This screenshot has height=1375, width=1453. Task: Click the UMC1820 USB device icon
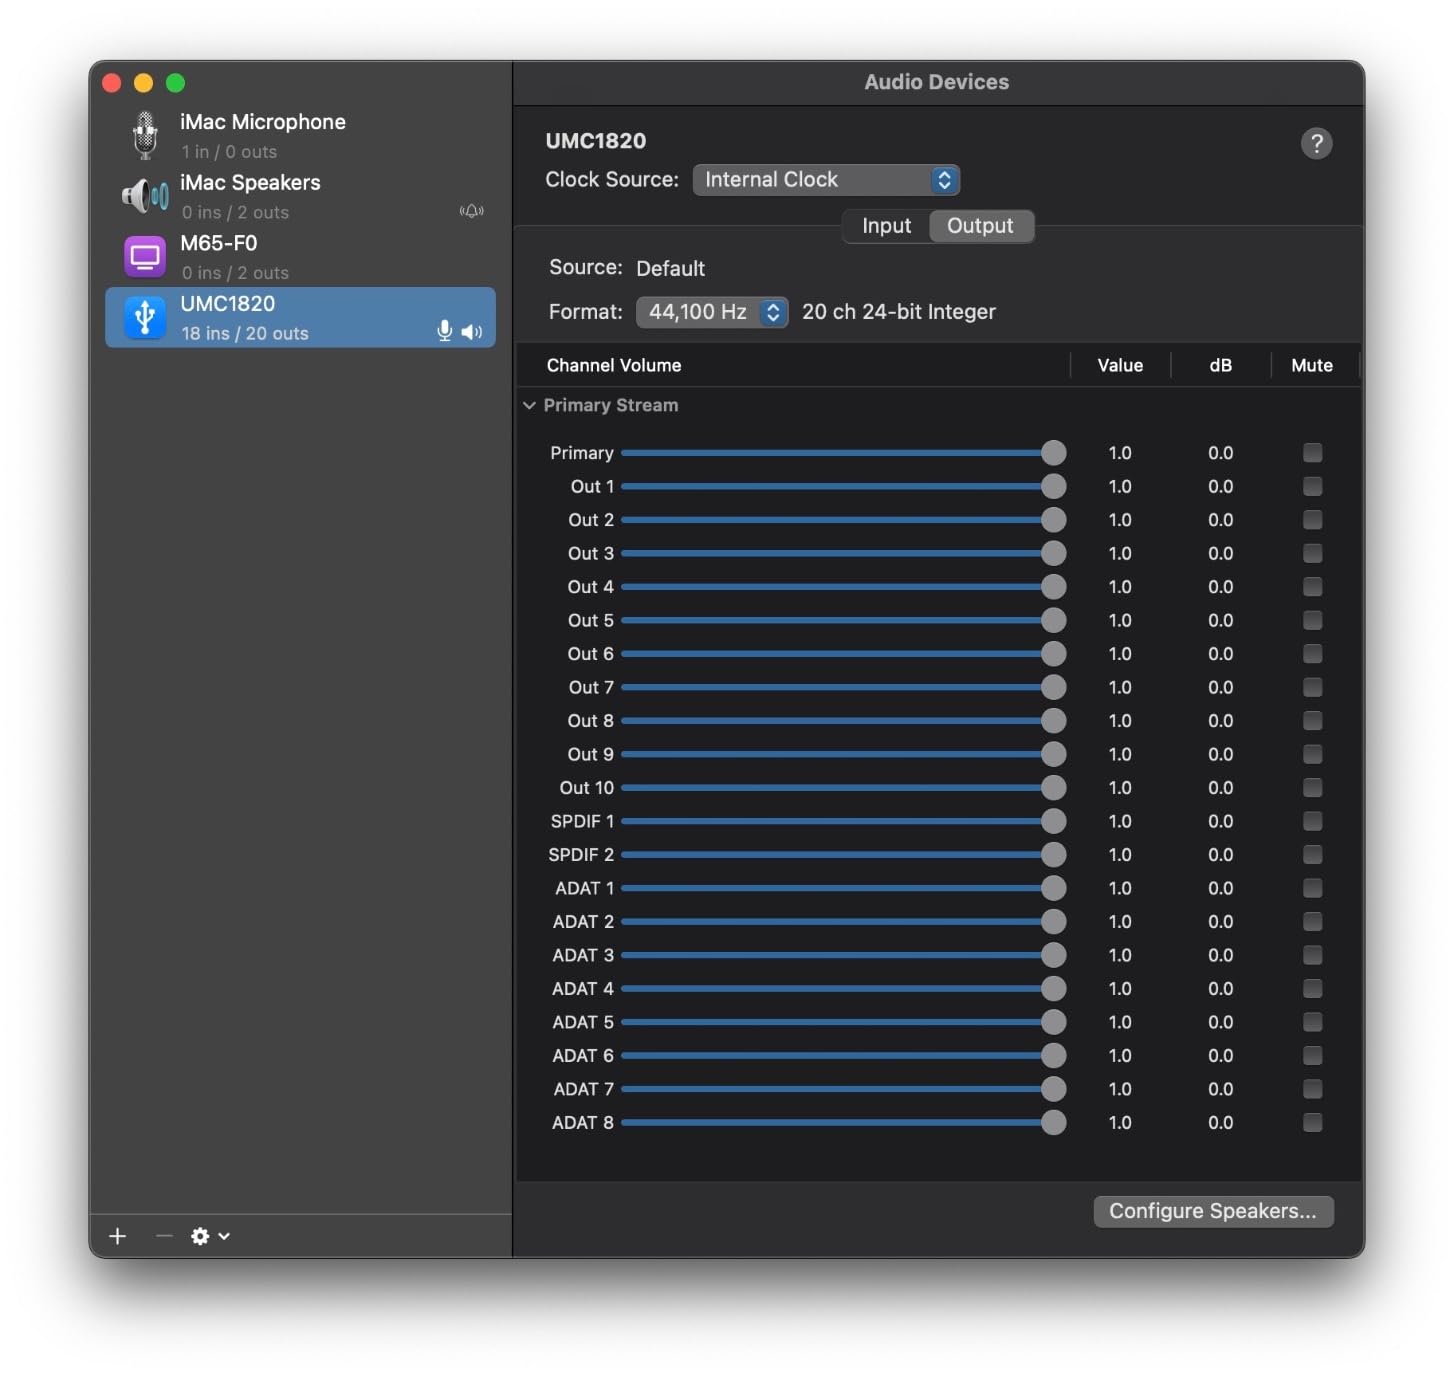point(145,317)
